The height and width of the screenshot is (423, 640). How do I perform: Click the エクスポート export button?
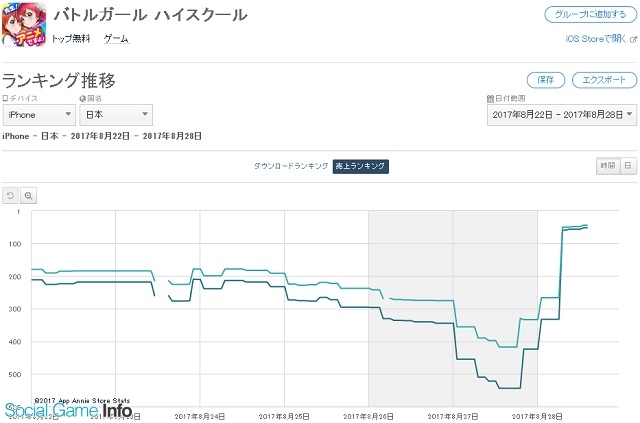click(604, 80)
